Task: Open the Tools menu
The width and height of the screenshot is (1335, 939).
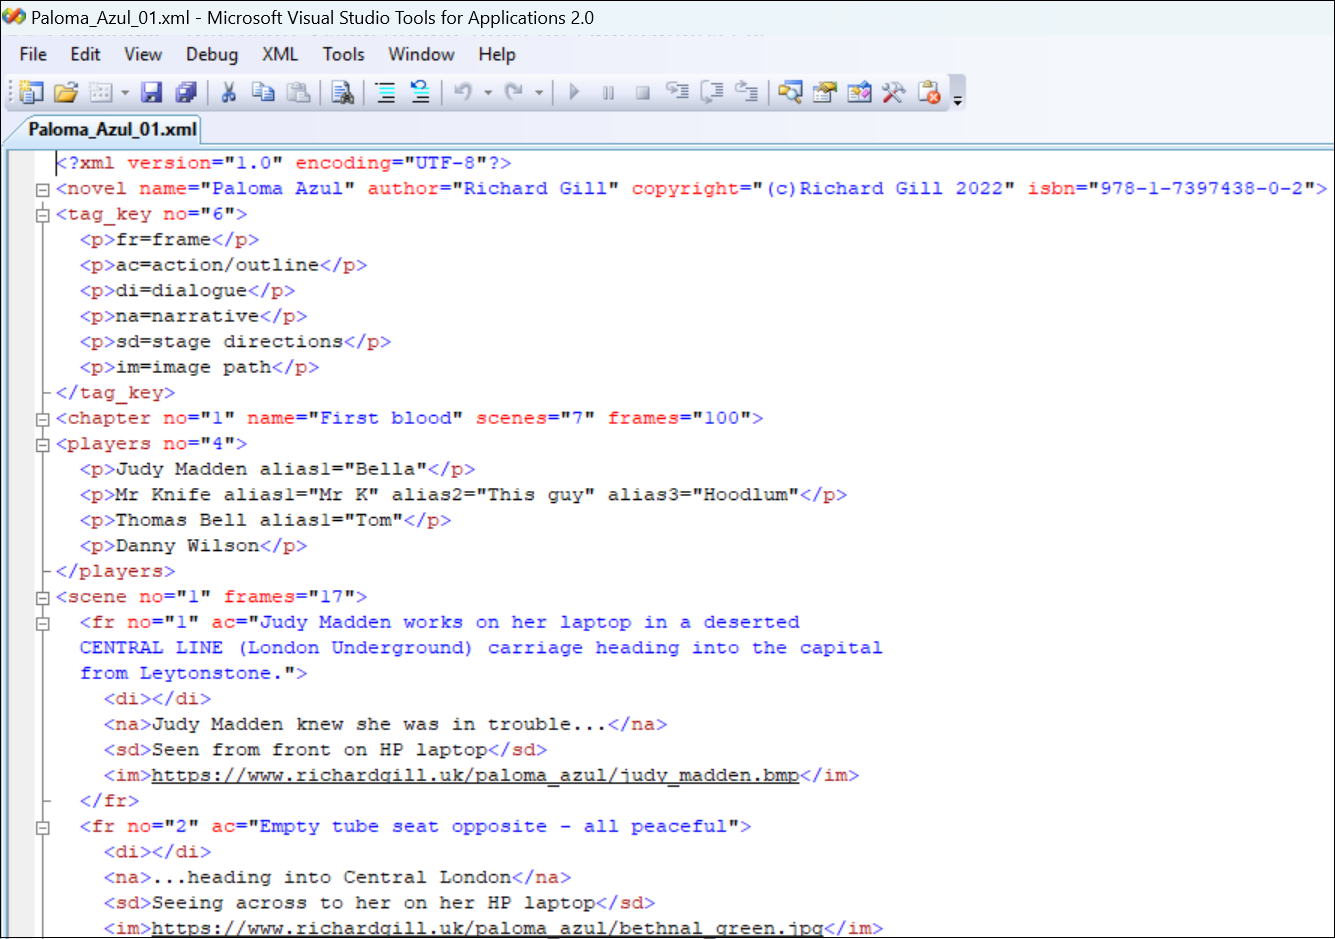Action: [343, 54]
